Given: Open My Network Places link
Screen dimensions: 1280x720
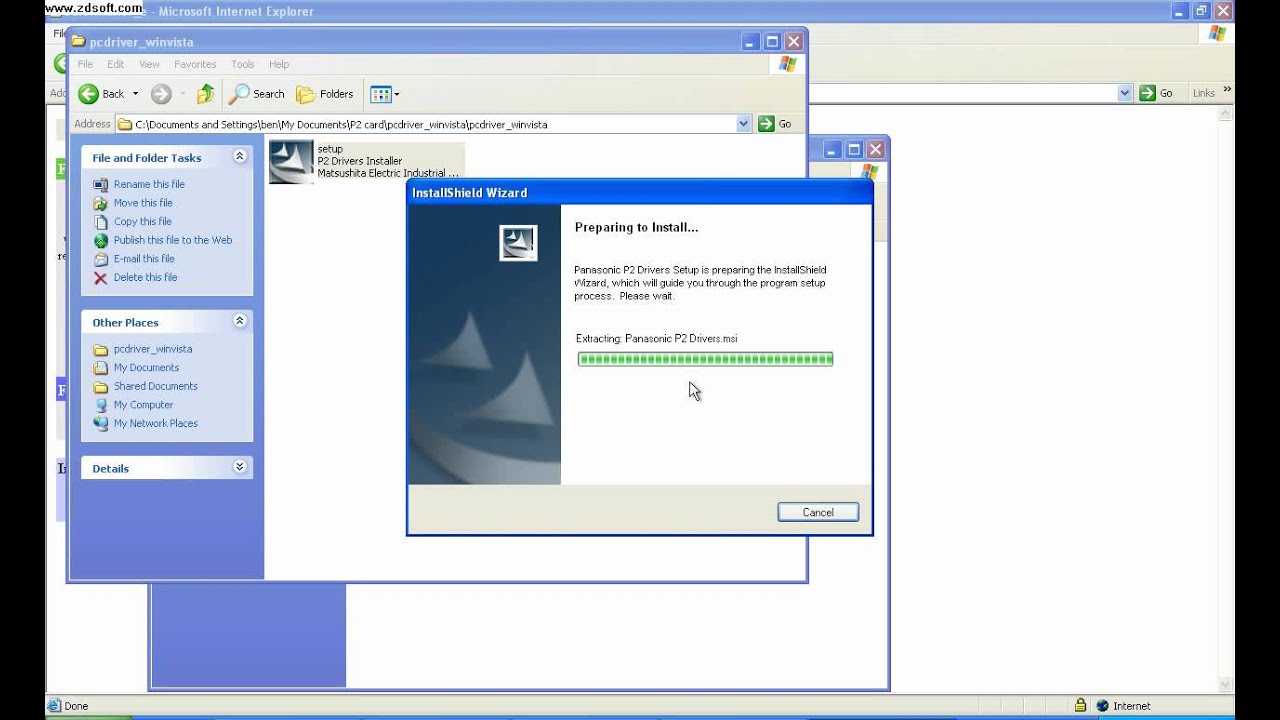Looking at the screenshot, I should click(x=156, y=423).
